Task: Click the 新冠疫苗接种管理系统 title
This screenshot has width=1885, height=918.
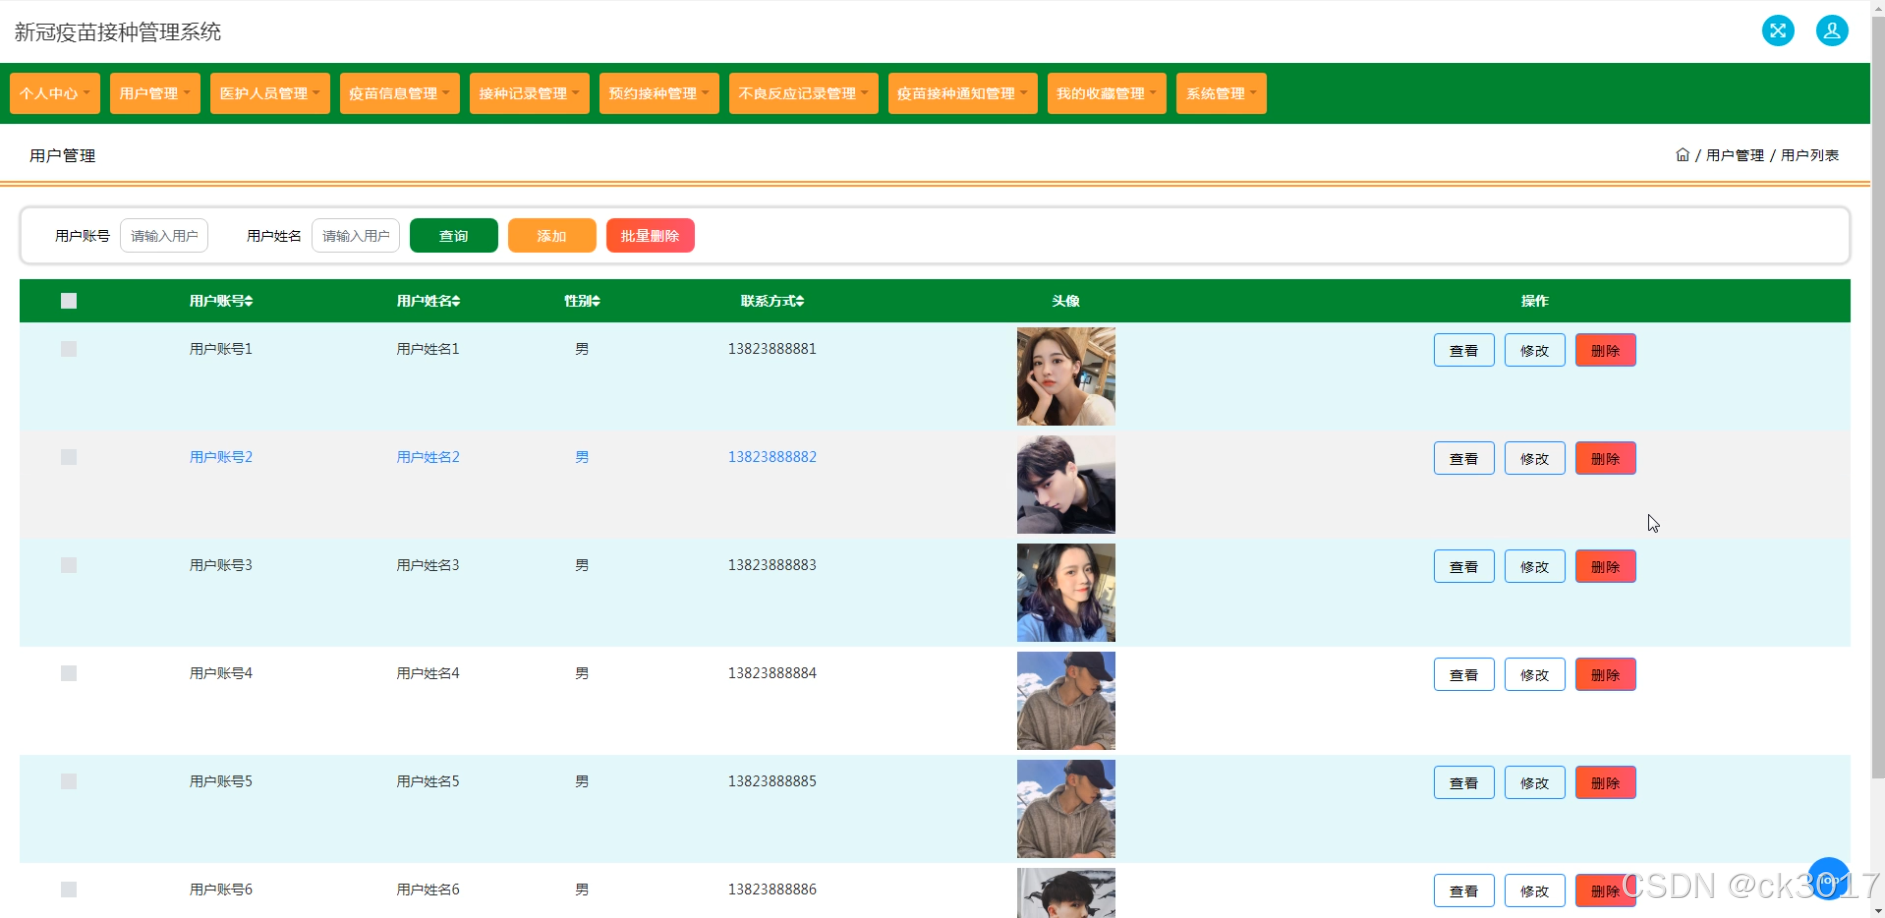Action: [118, 32]
